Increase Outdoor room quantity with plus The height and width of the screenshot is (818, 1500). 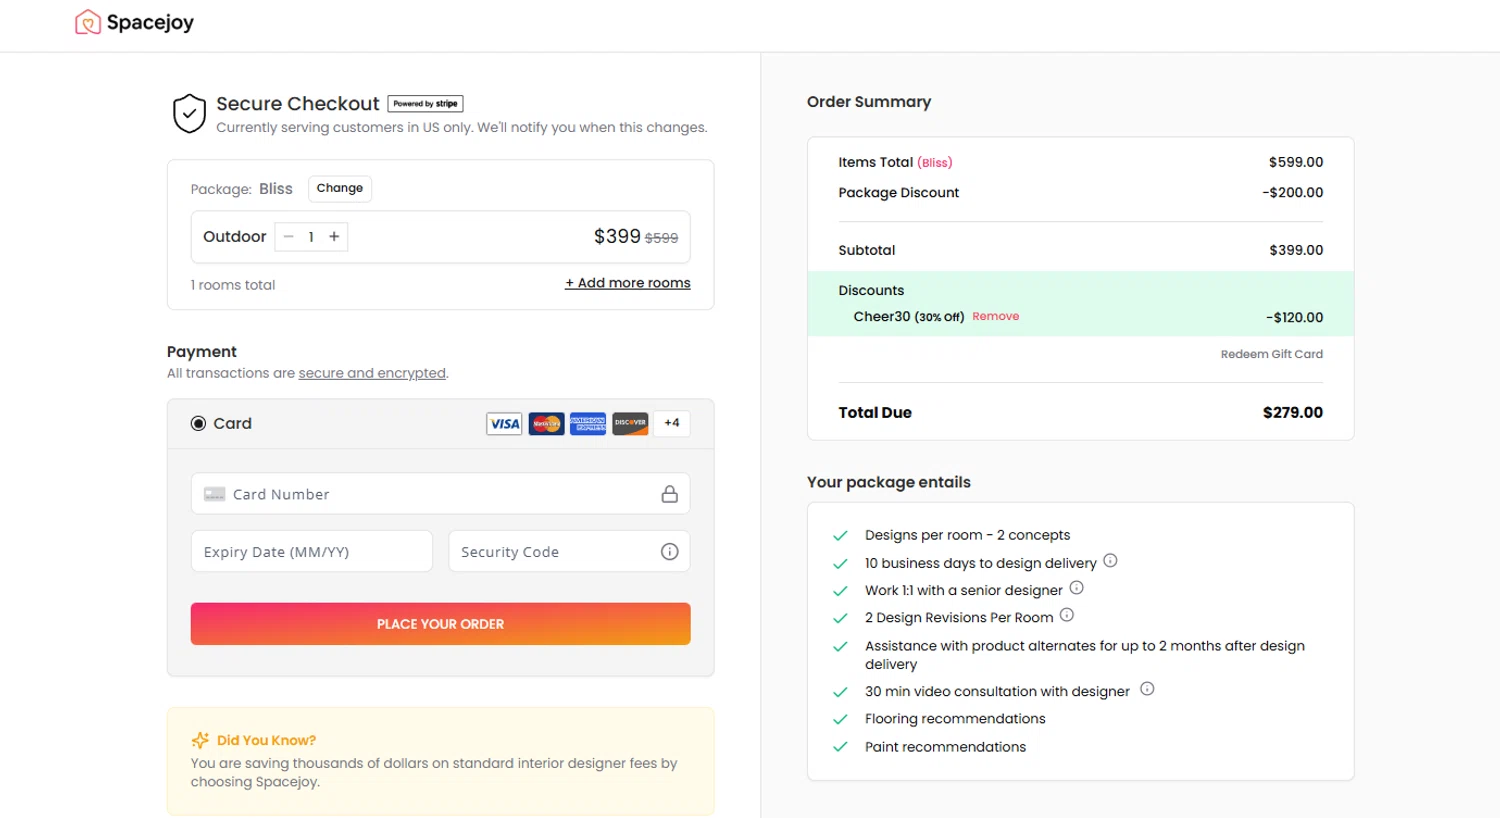click(x=334, y=237)
